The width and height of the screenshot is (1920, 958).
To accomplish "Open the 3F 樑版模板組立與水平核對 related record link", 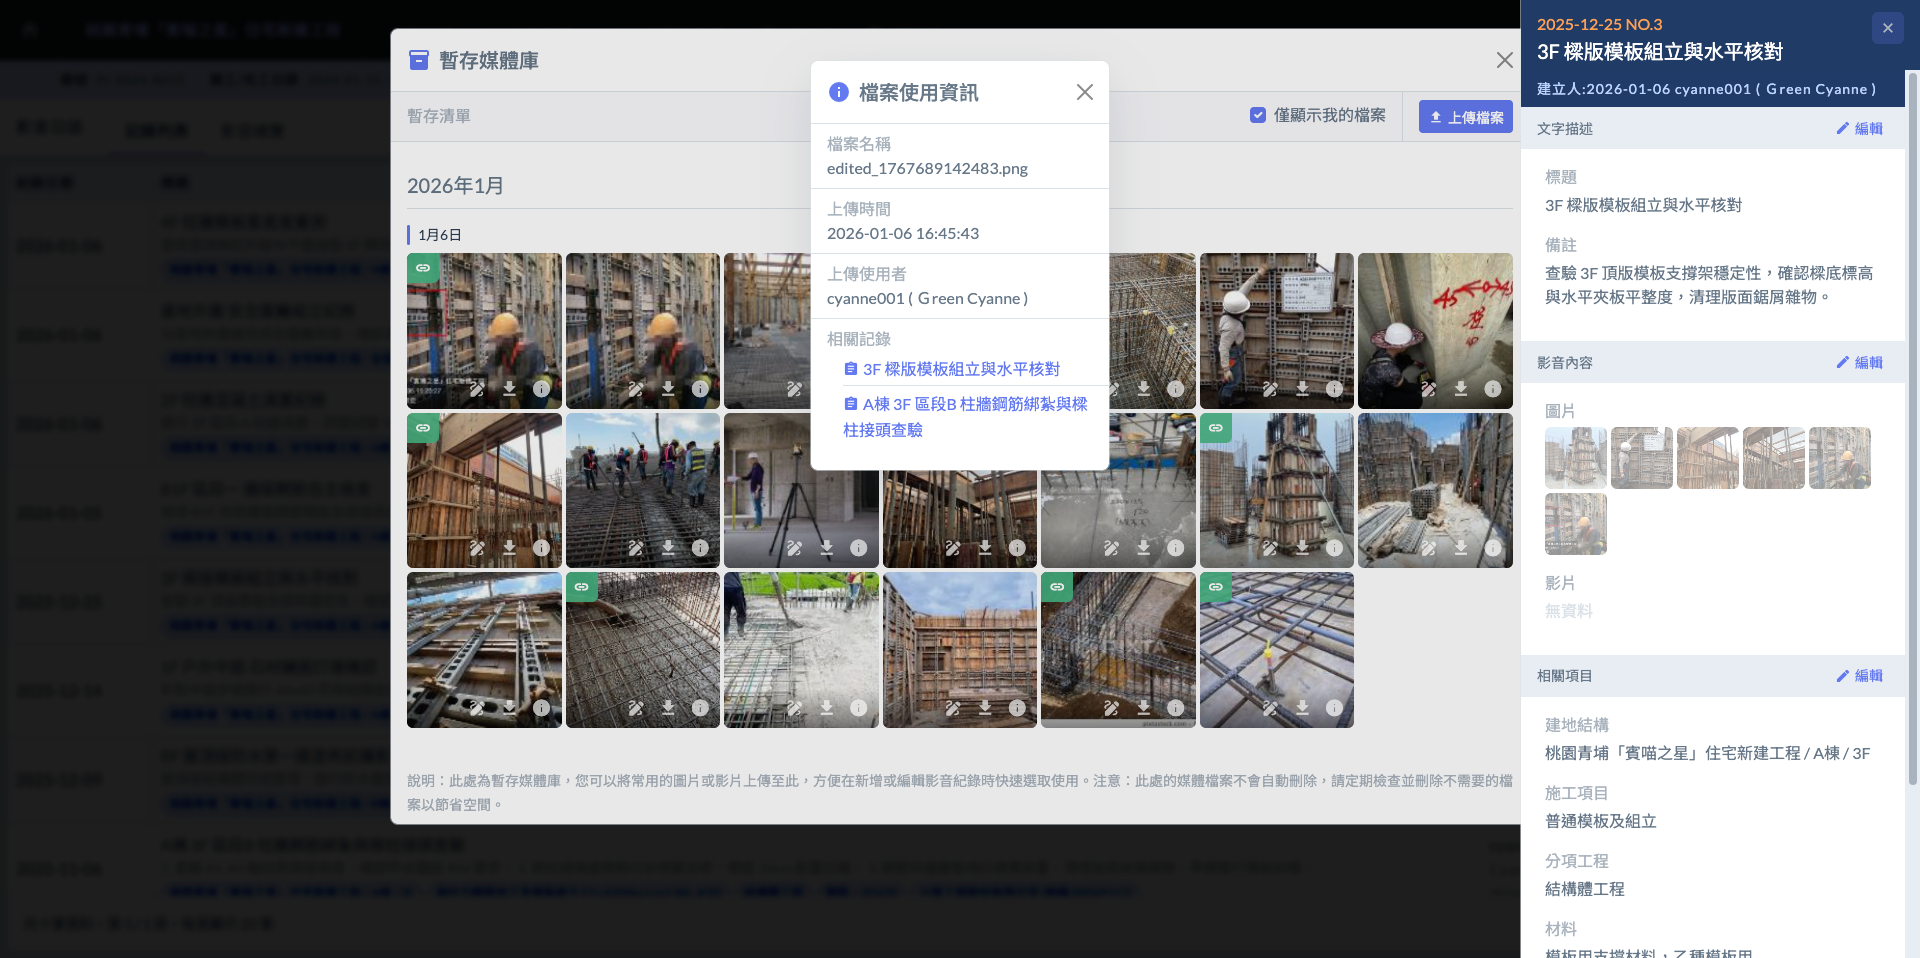I will 960,369.
